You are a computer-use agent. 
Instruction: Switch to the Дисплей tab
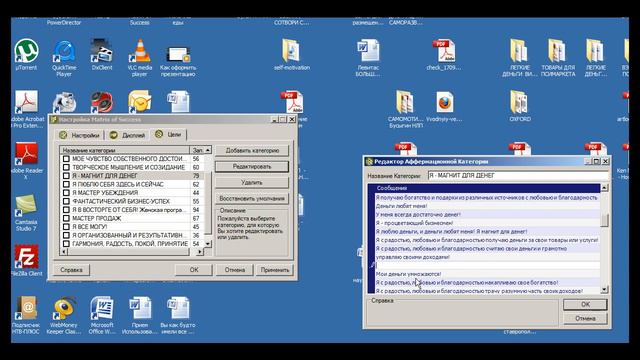click(x=128, y=135)
